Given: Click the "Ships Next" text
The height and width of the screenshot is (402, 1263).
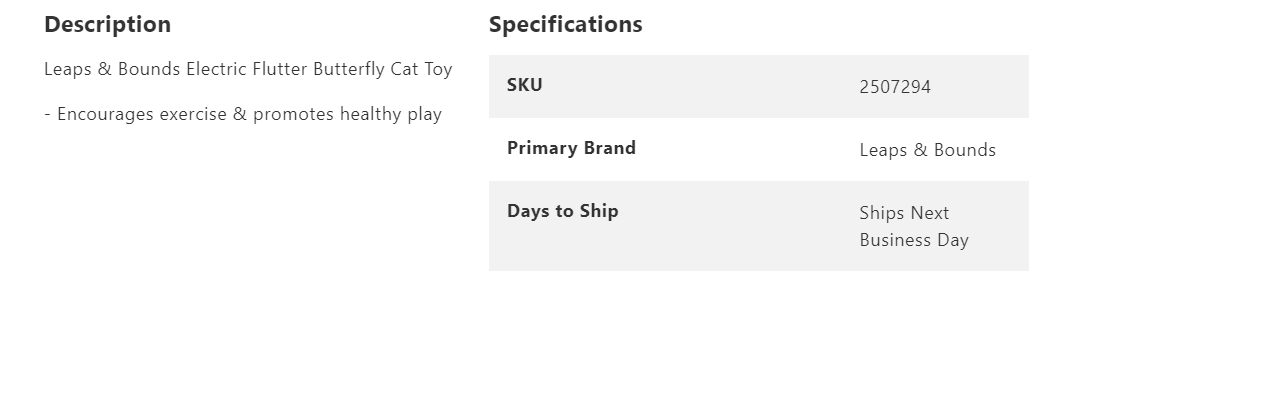Looking at the screenshot, I should pos(903,213).
